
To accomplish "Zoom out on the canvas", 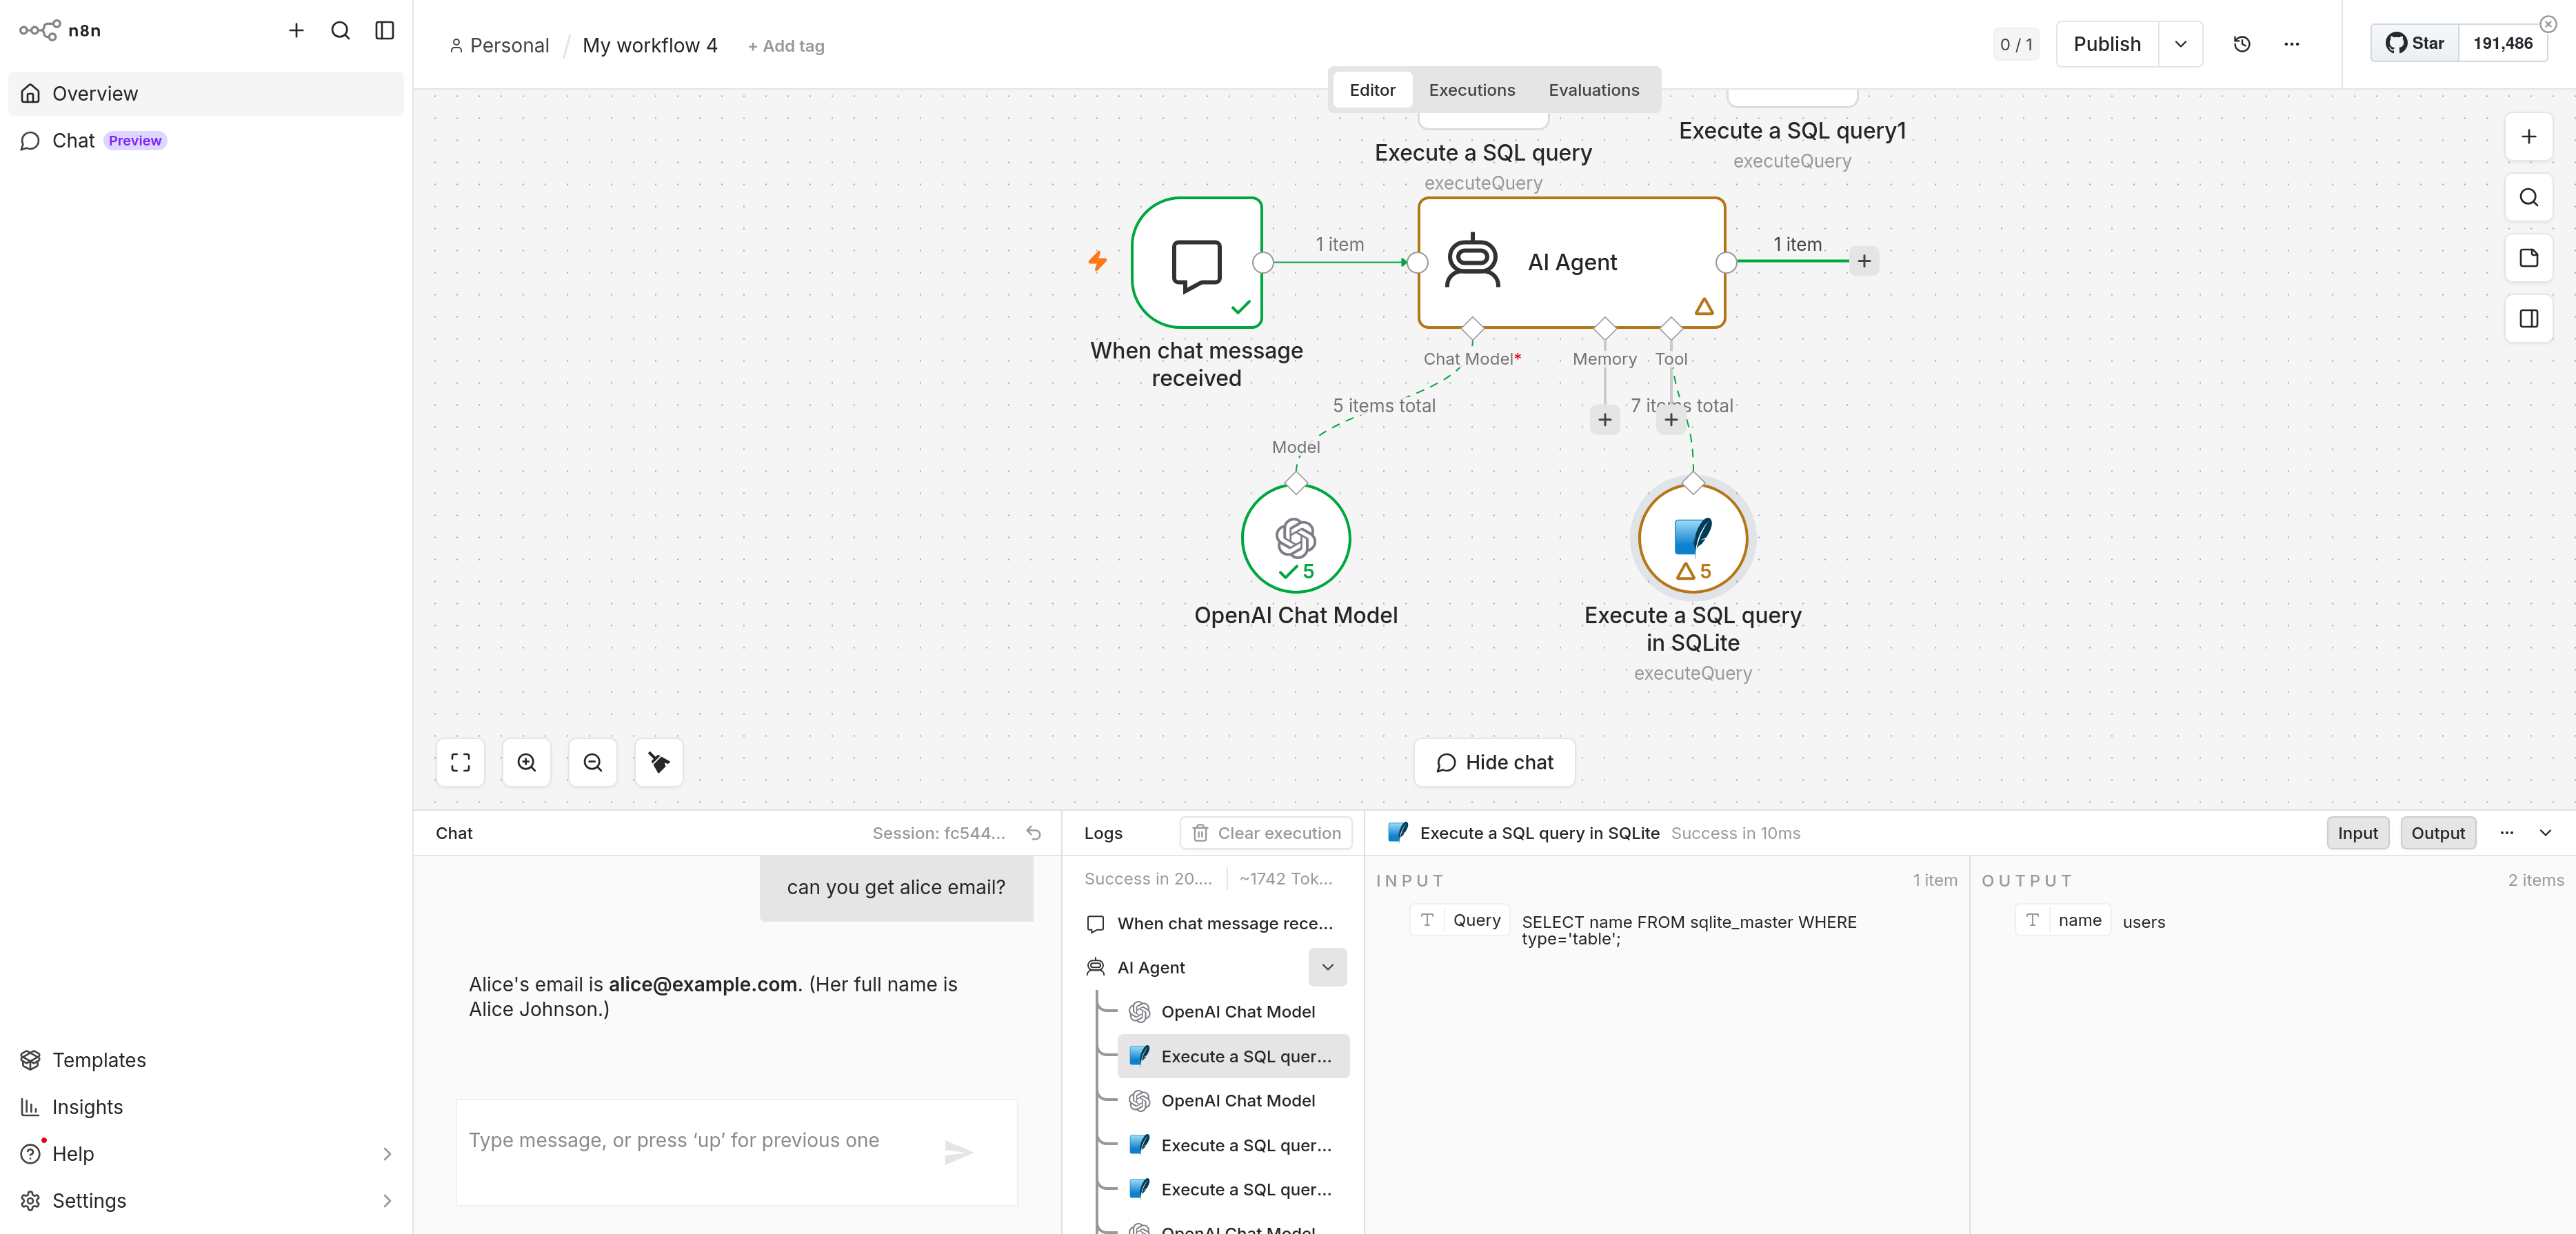I will pyautogui.click(x=592, y=762).
